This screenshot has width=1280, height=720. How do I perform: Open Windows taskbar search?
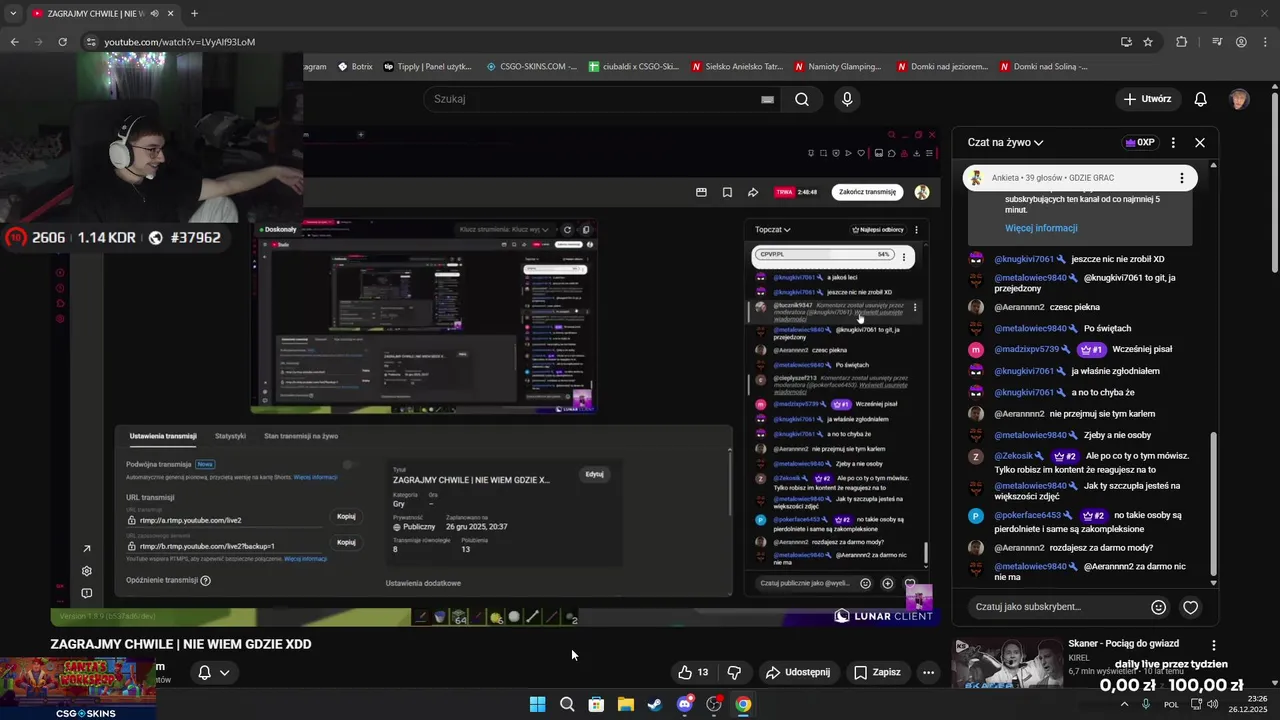click(567, 704)
